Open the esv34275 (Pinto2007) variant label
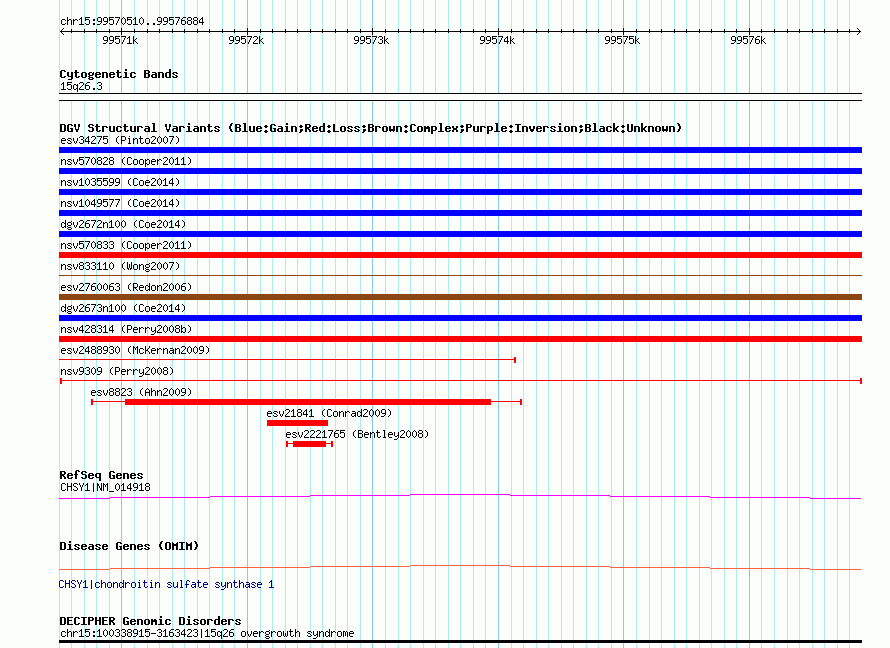This screenshot has width=890, height=648. coord(120,140)
